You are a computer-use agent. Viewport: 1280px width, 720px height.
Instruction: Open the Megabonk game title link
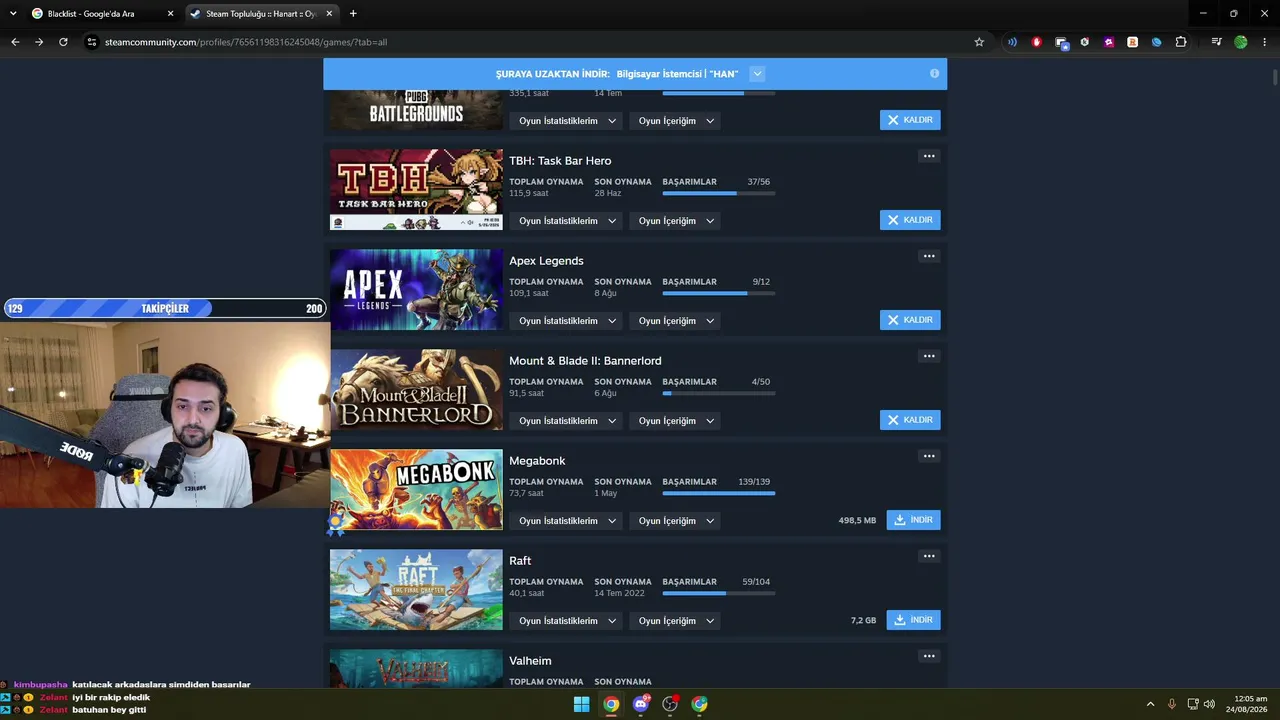(537, 461)
